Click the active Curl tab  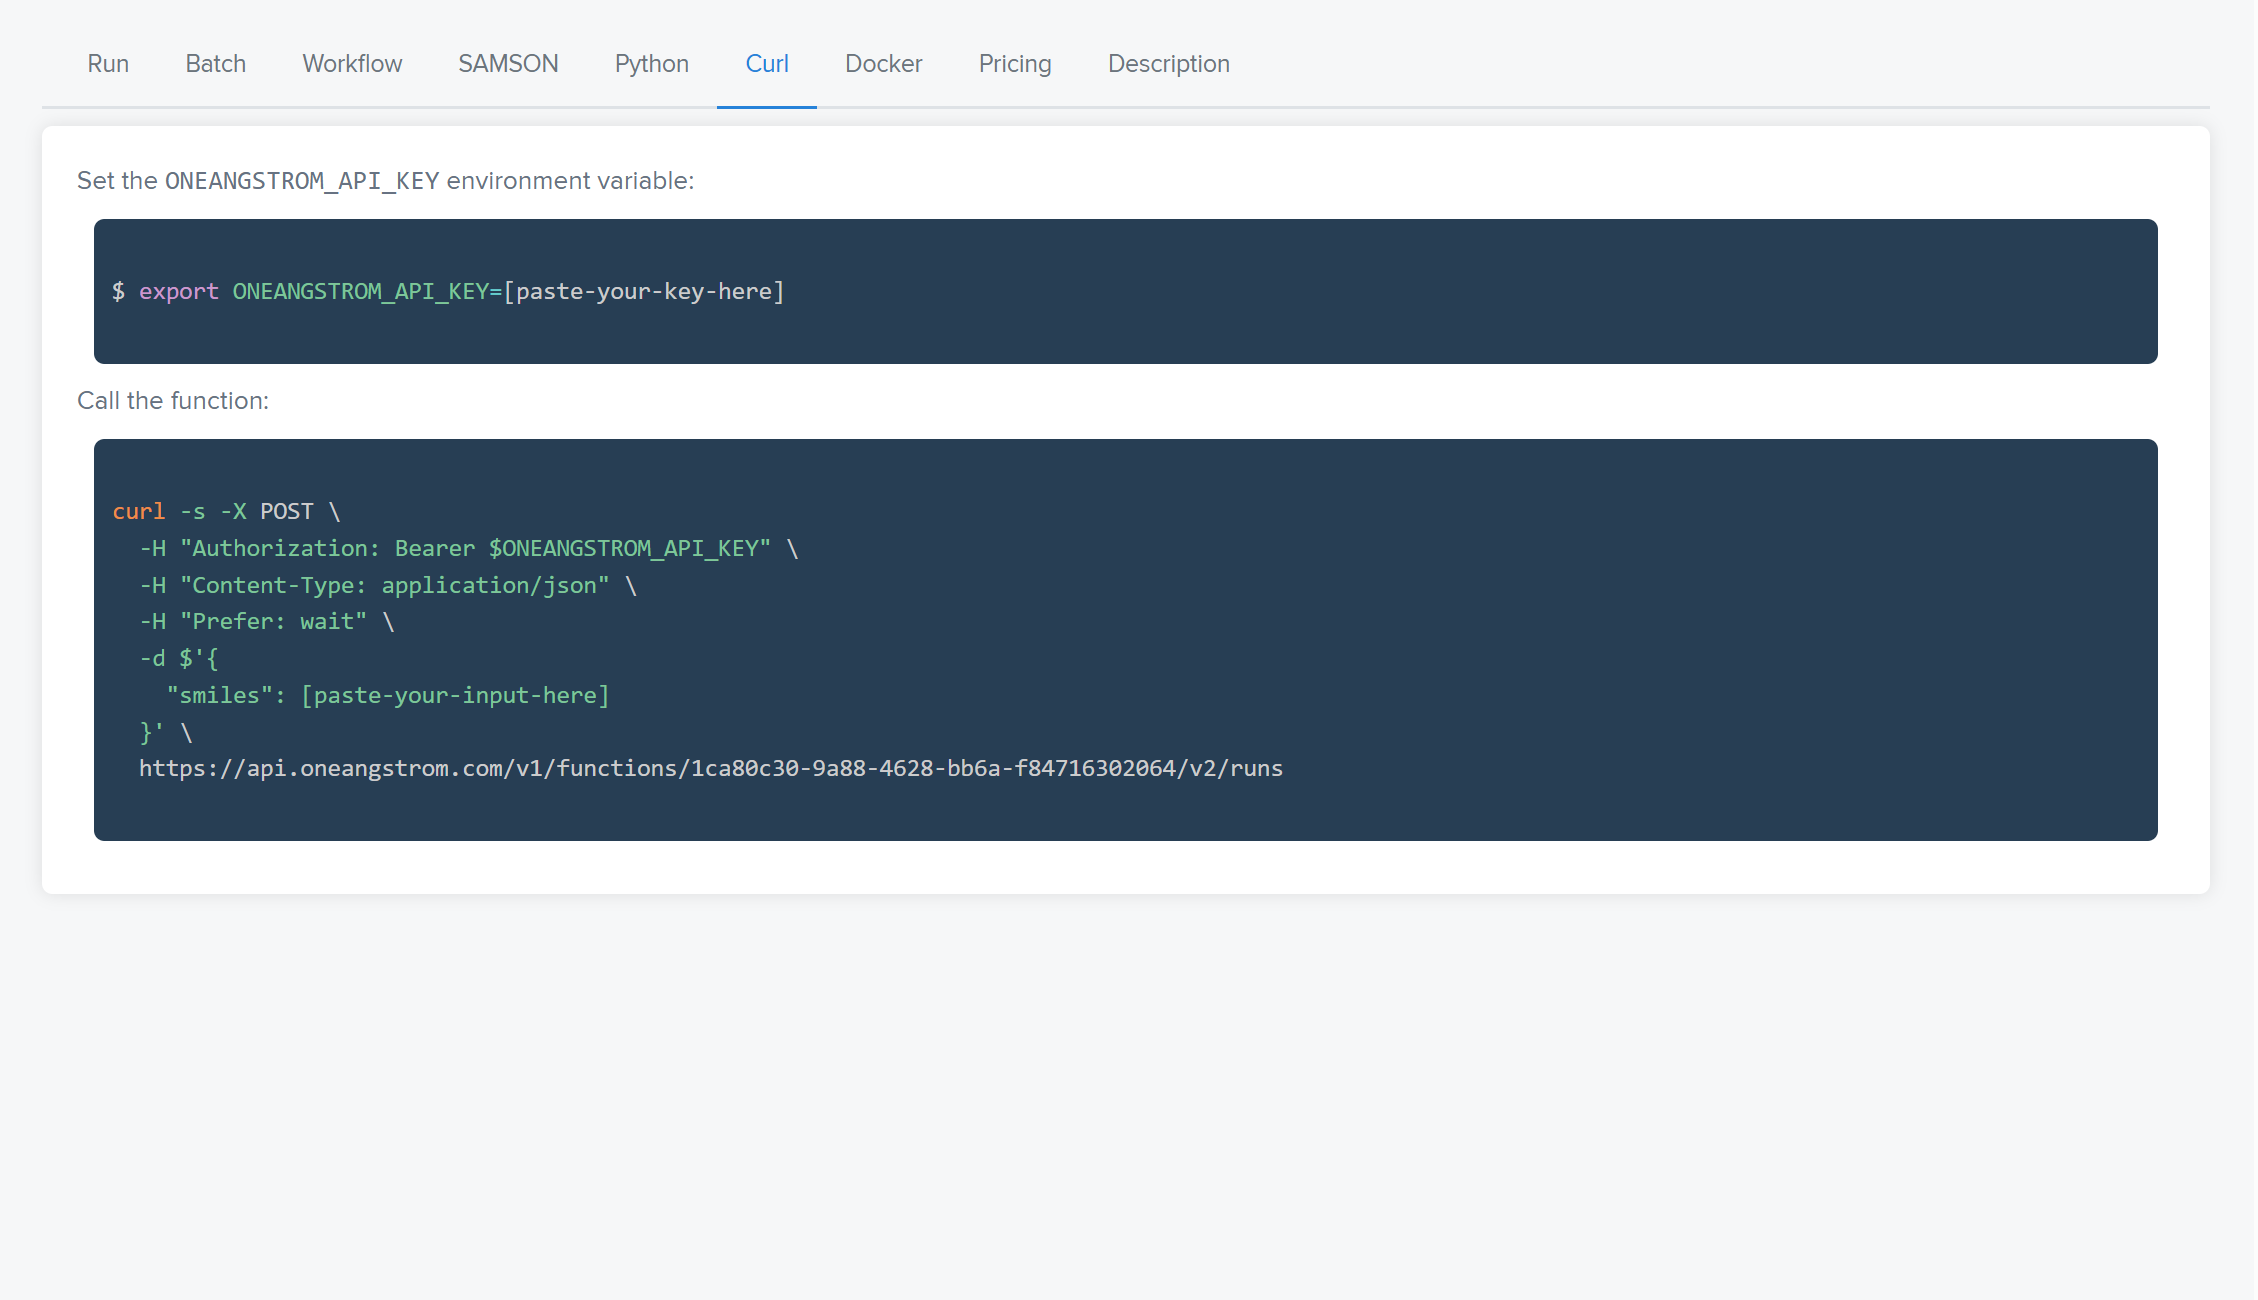[767, 64]
